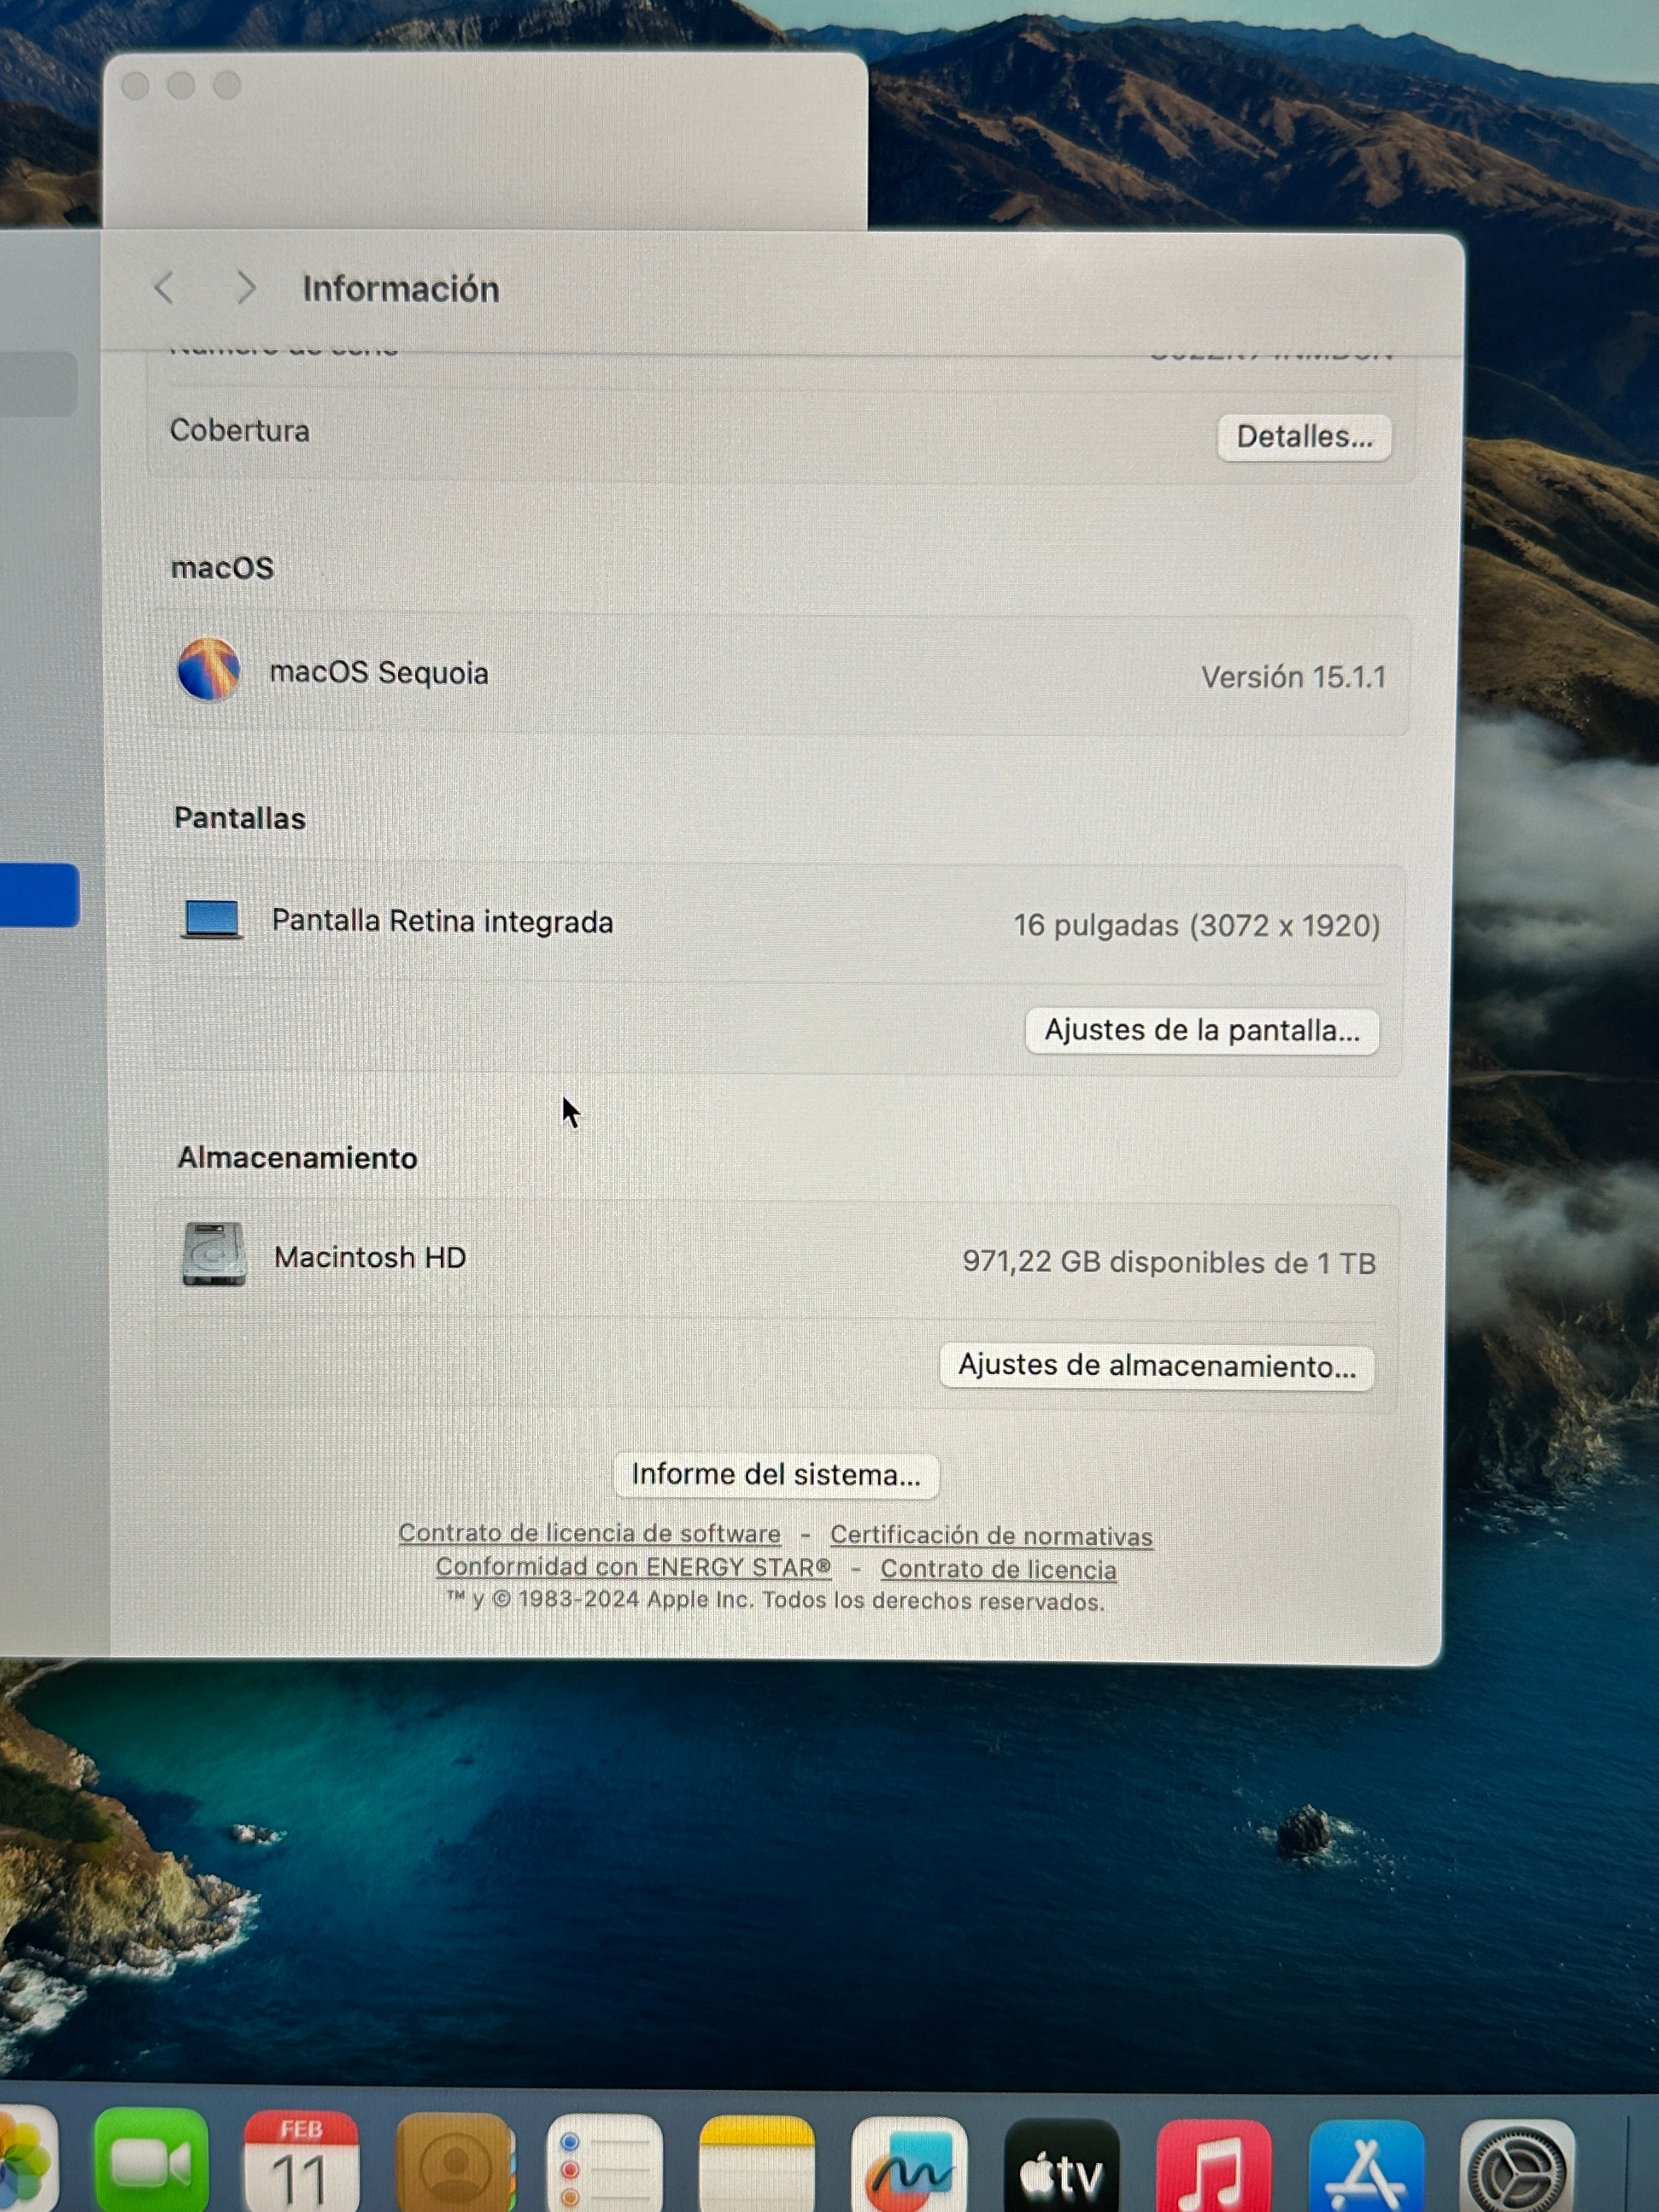
Task: Close the background window
Action: tap(135, 86)
